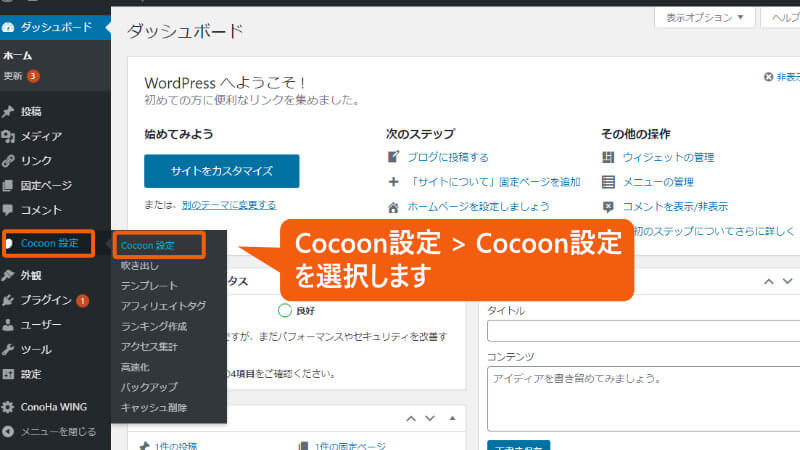Image resolution: width=800 pixels, height=450 pixels.
Task: Select 吹き出し in flyout submenu
Action: 140,265
